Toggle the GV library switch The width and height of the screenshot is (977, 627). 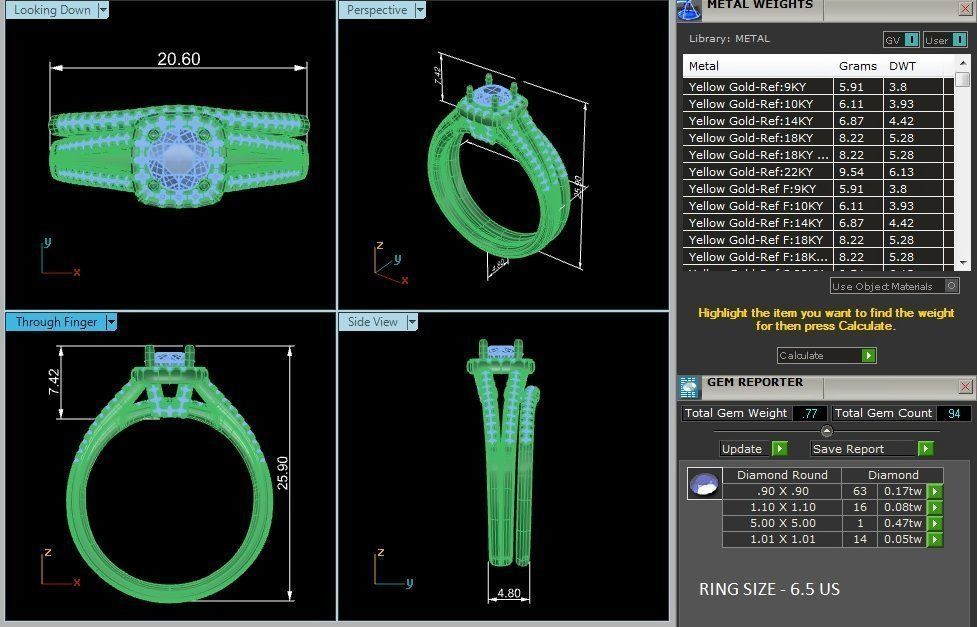click(x=911, y=40)
